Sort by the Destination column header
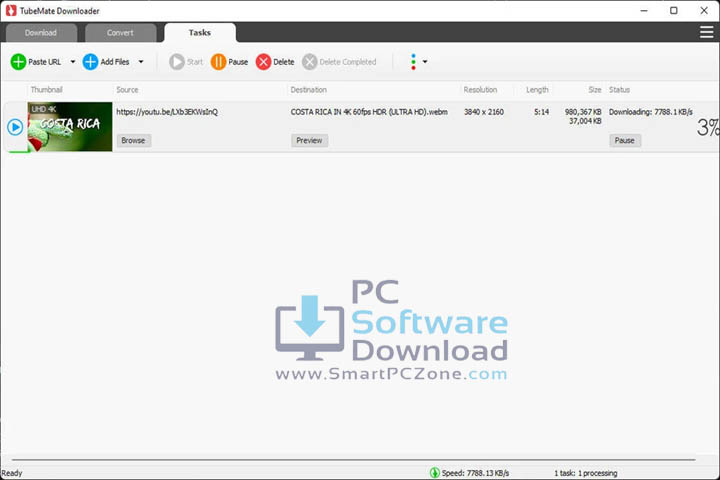Image resolution: width=720 pixels, height=480 pixels. tap(309, 90)
